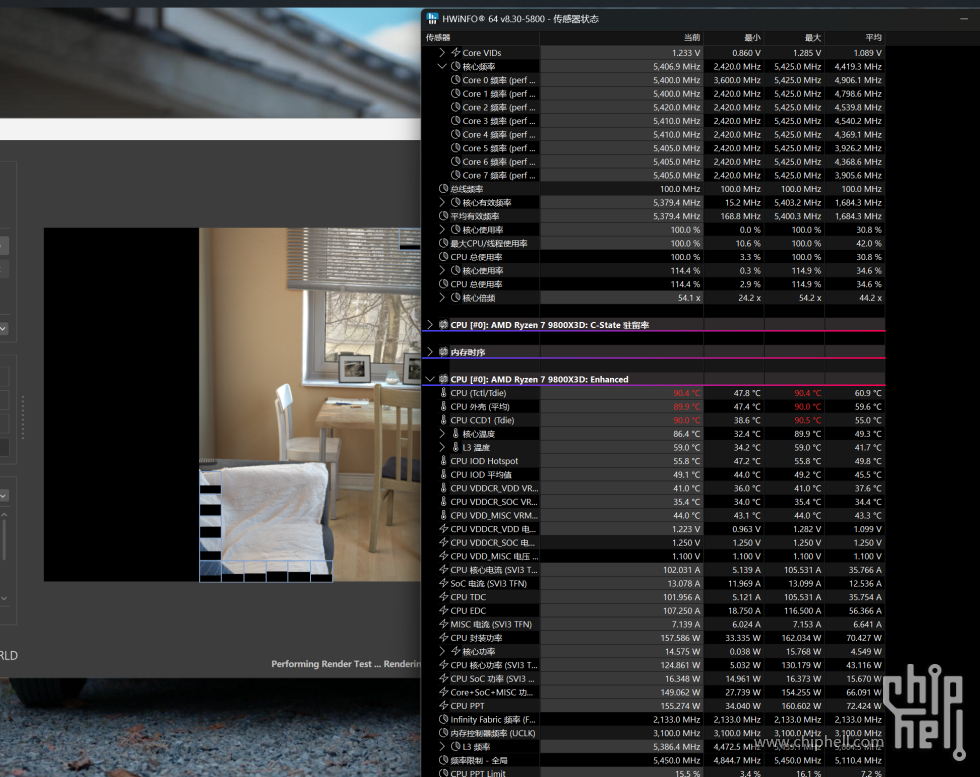Click the HWiNFO logo in the title bar
The height and width of the screenshot is (777, 980).
431,19
